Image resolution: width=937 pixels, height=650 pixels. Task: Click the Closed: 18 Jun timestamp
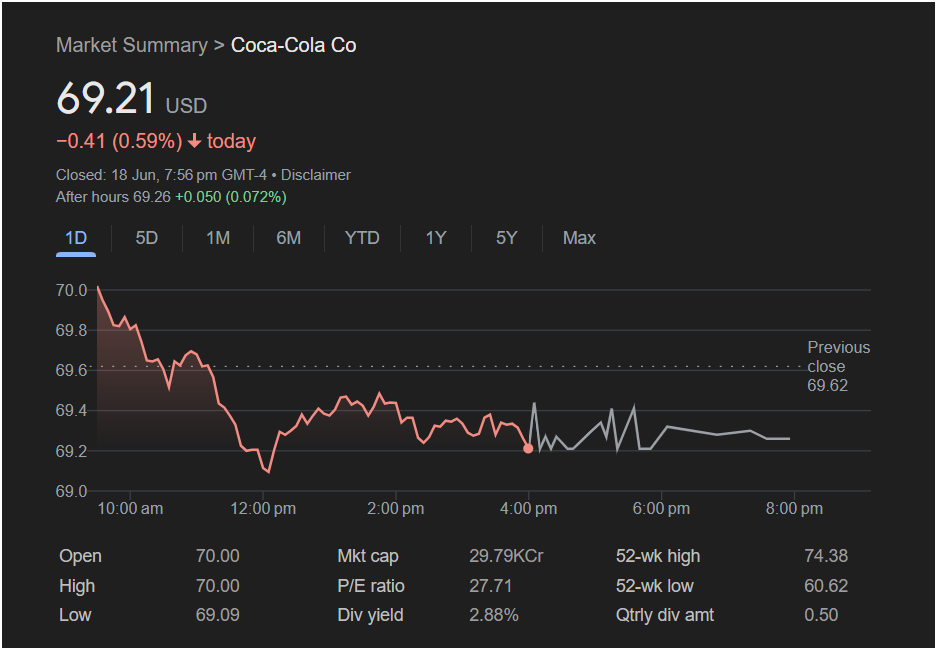coord(161,175)
